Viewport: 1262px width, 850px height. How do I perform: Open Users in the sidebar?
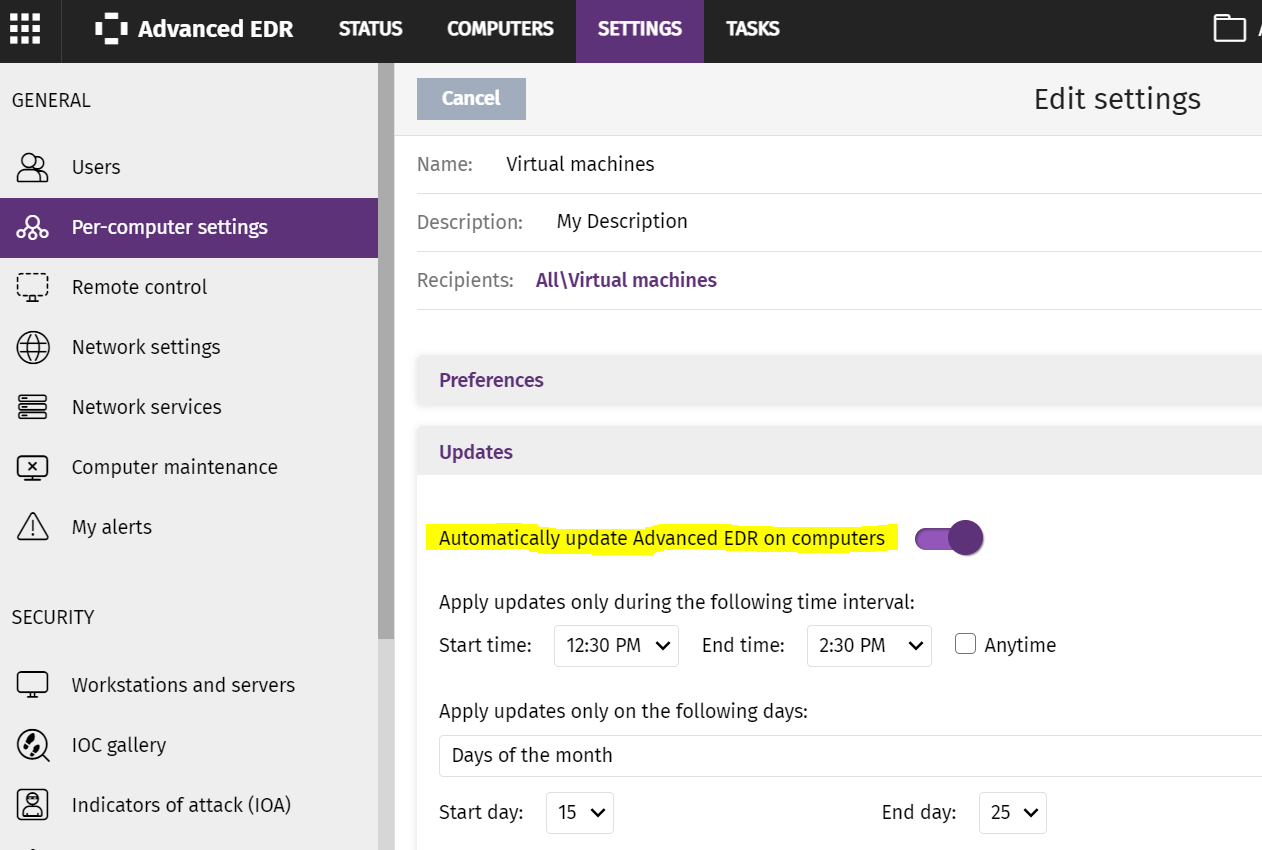point(189,167)
